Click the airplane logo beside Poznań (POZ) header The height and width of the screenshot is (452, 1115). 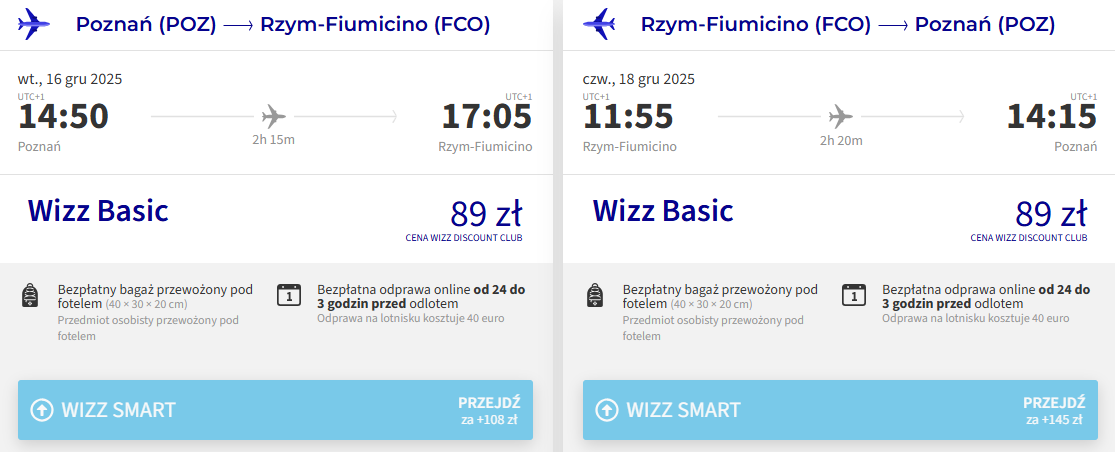[35, 23]
